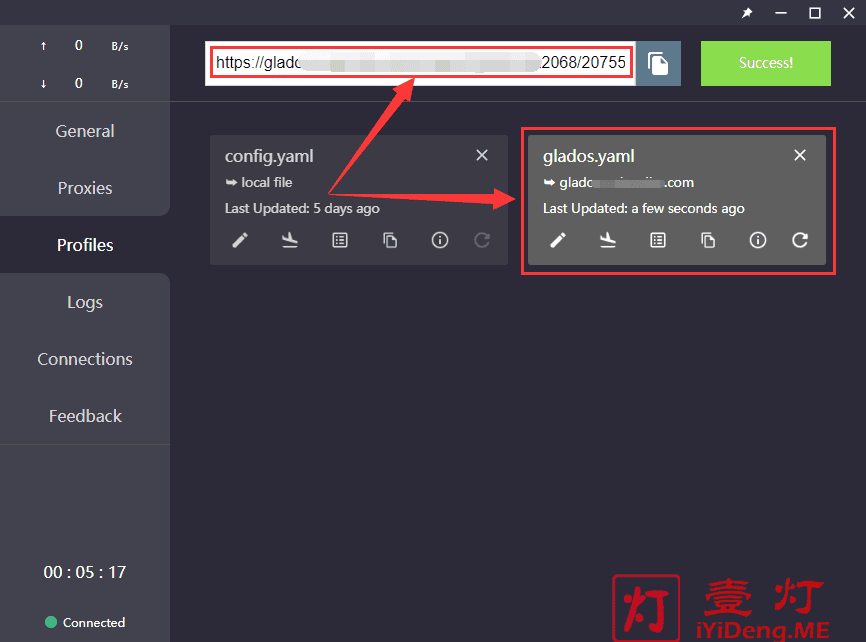866x642 pixels.
Task: Duplicate the glados.yaml profile with copy icon
Action: [x=708, y=240]
